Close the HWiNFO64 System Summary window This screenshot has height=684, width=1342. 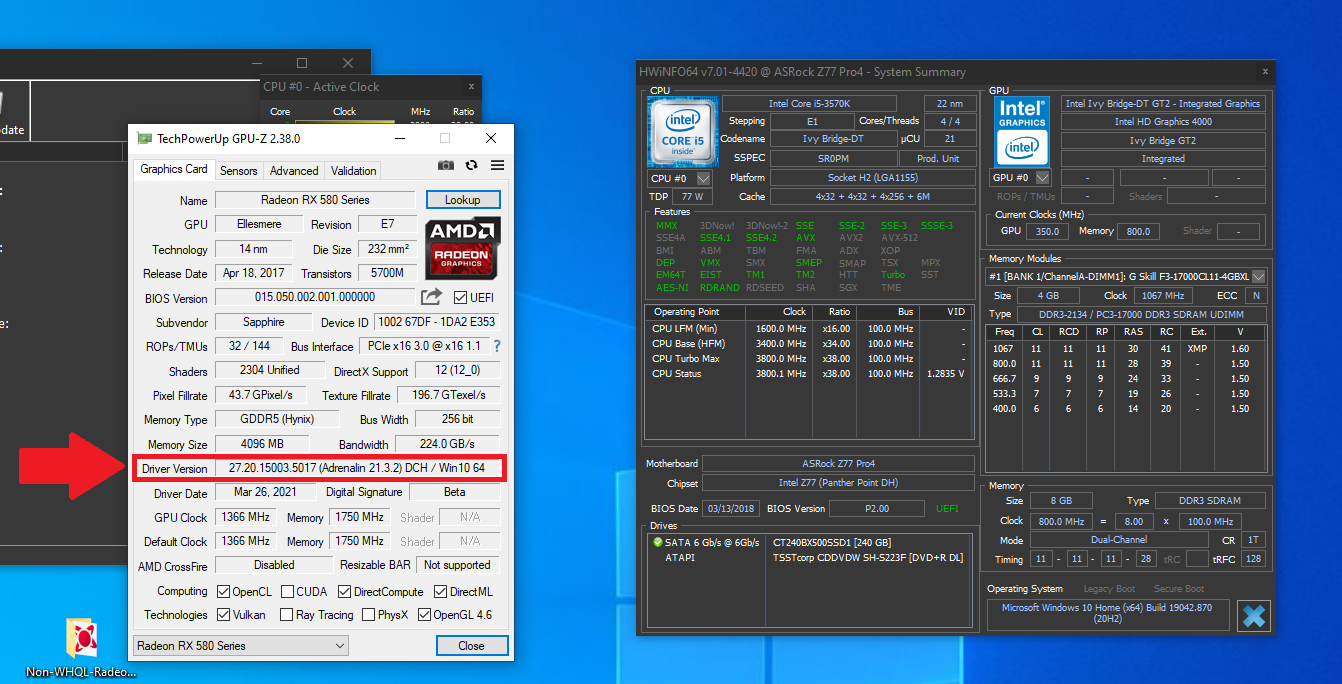click(x=1265, y=72)
